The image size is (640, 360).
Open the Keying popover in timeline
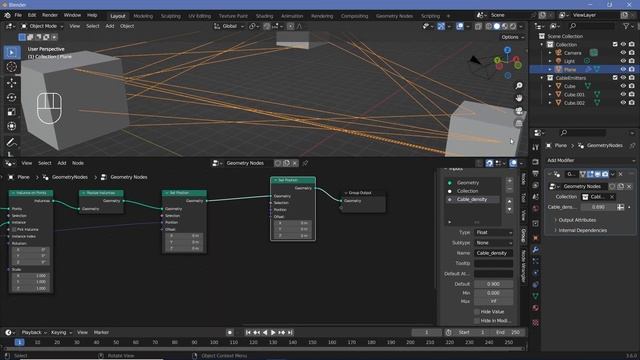click(61, 333)
